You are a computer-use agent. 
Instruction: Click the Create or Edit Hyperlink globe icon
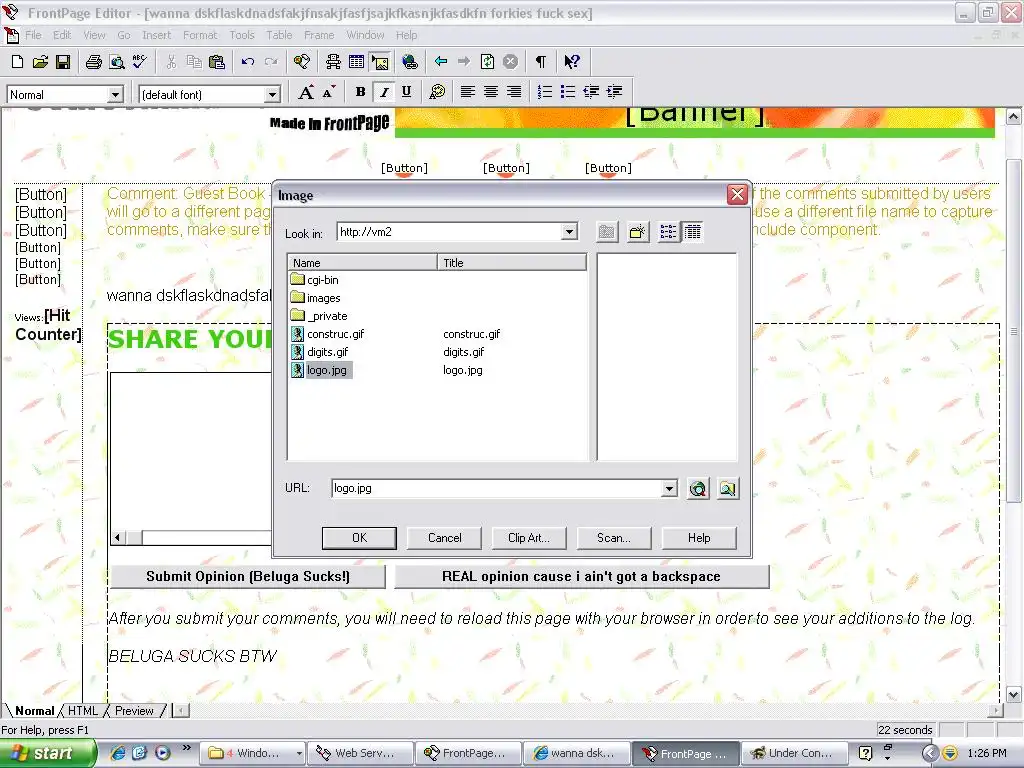coord(409,62)
